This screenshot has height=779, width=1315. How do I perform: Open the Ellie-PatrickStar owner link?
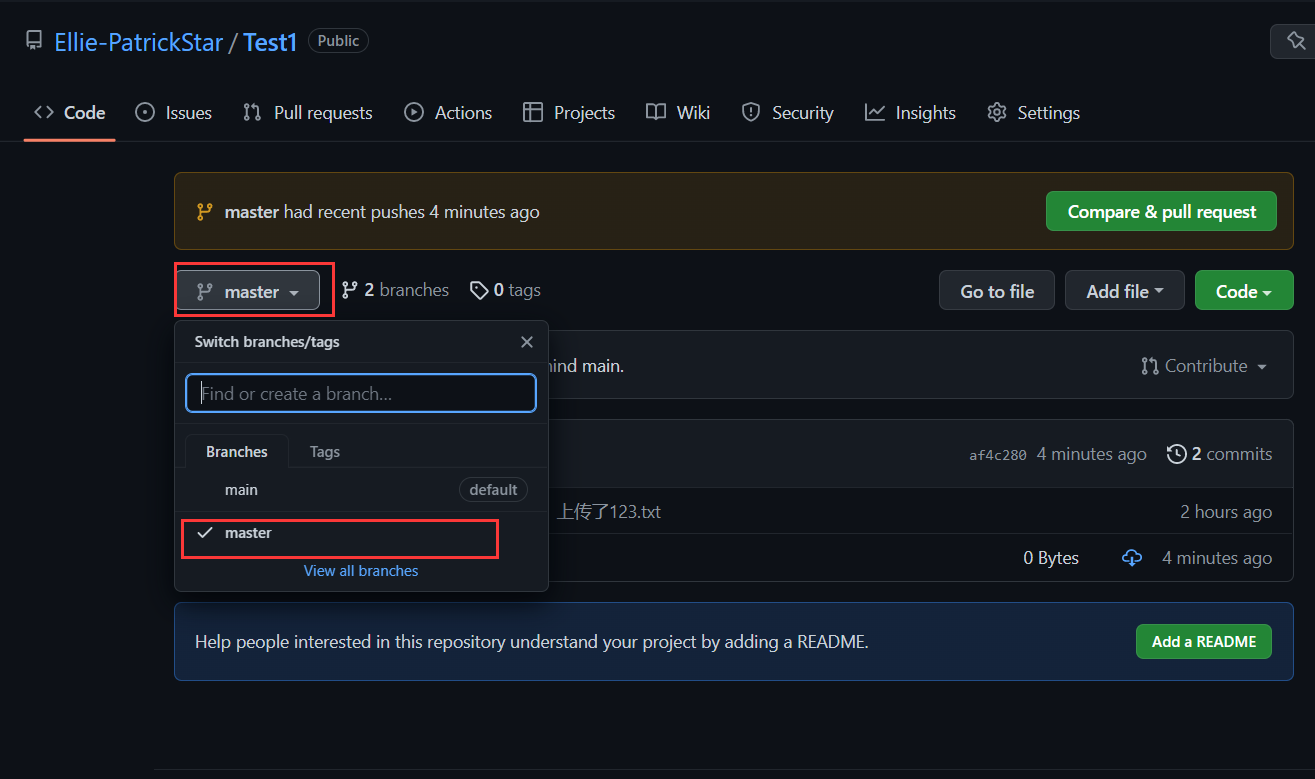pos(139,42)
